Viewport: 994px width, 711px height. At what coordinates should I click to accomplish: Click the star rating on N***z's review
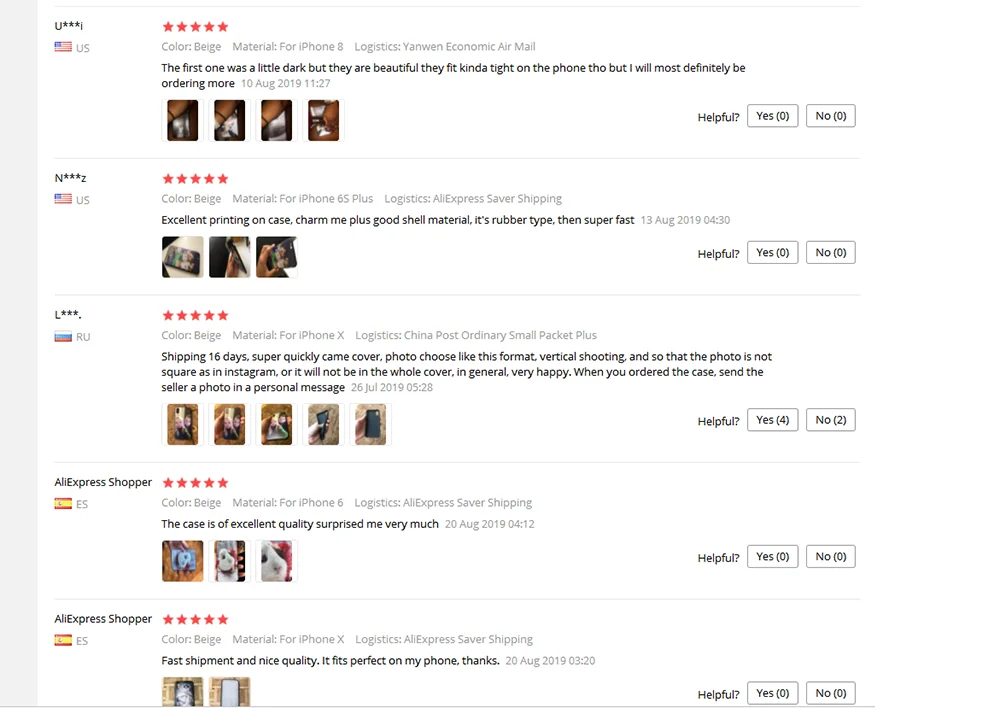pos(195,179)
